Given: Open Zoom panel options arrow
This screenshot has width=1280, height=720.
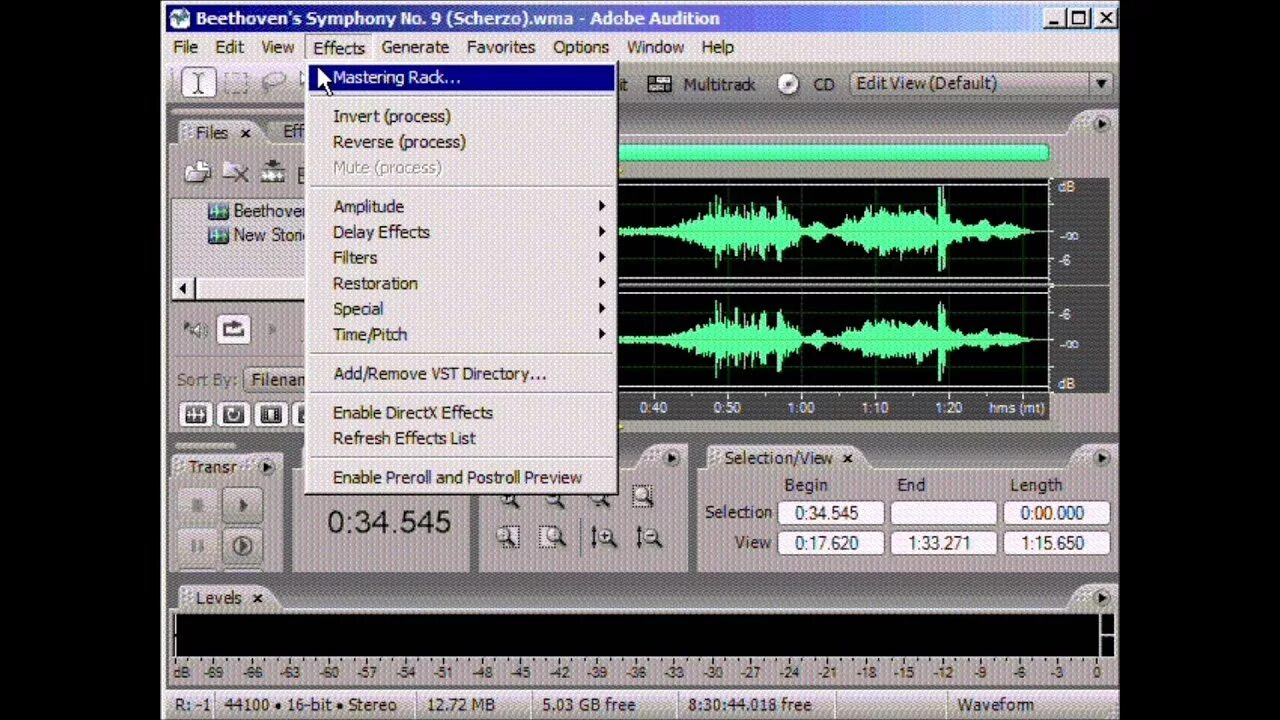Looking at the screenshot, I should [671, 458].
